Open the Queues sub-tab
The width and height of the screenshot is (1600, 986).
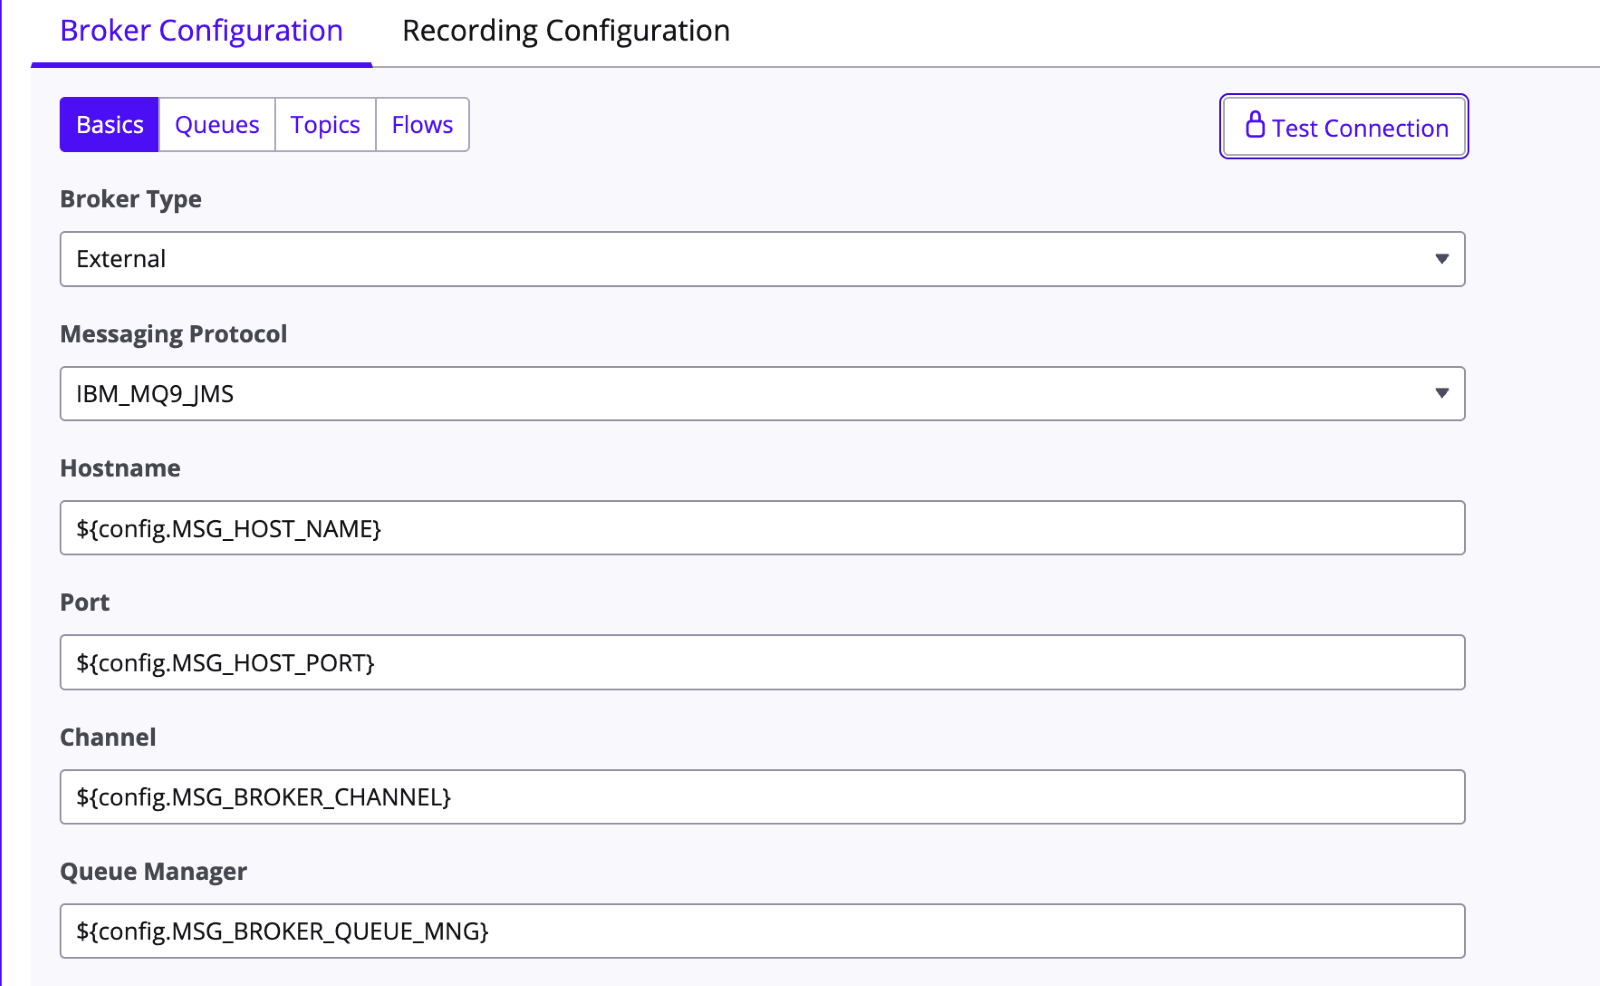click(x=216, y=125)
